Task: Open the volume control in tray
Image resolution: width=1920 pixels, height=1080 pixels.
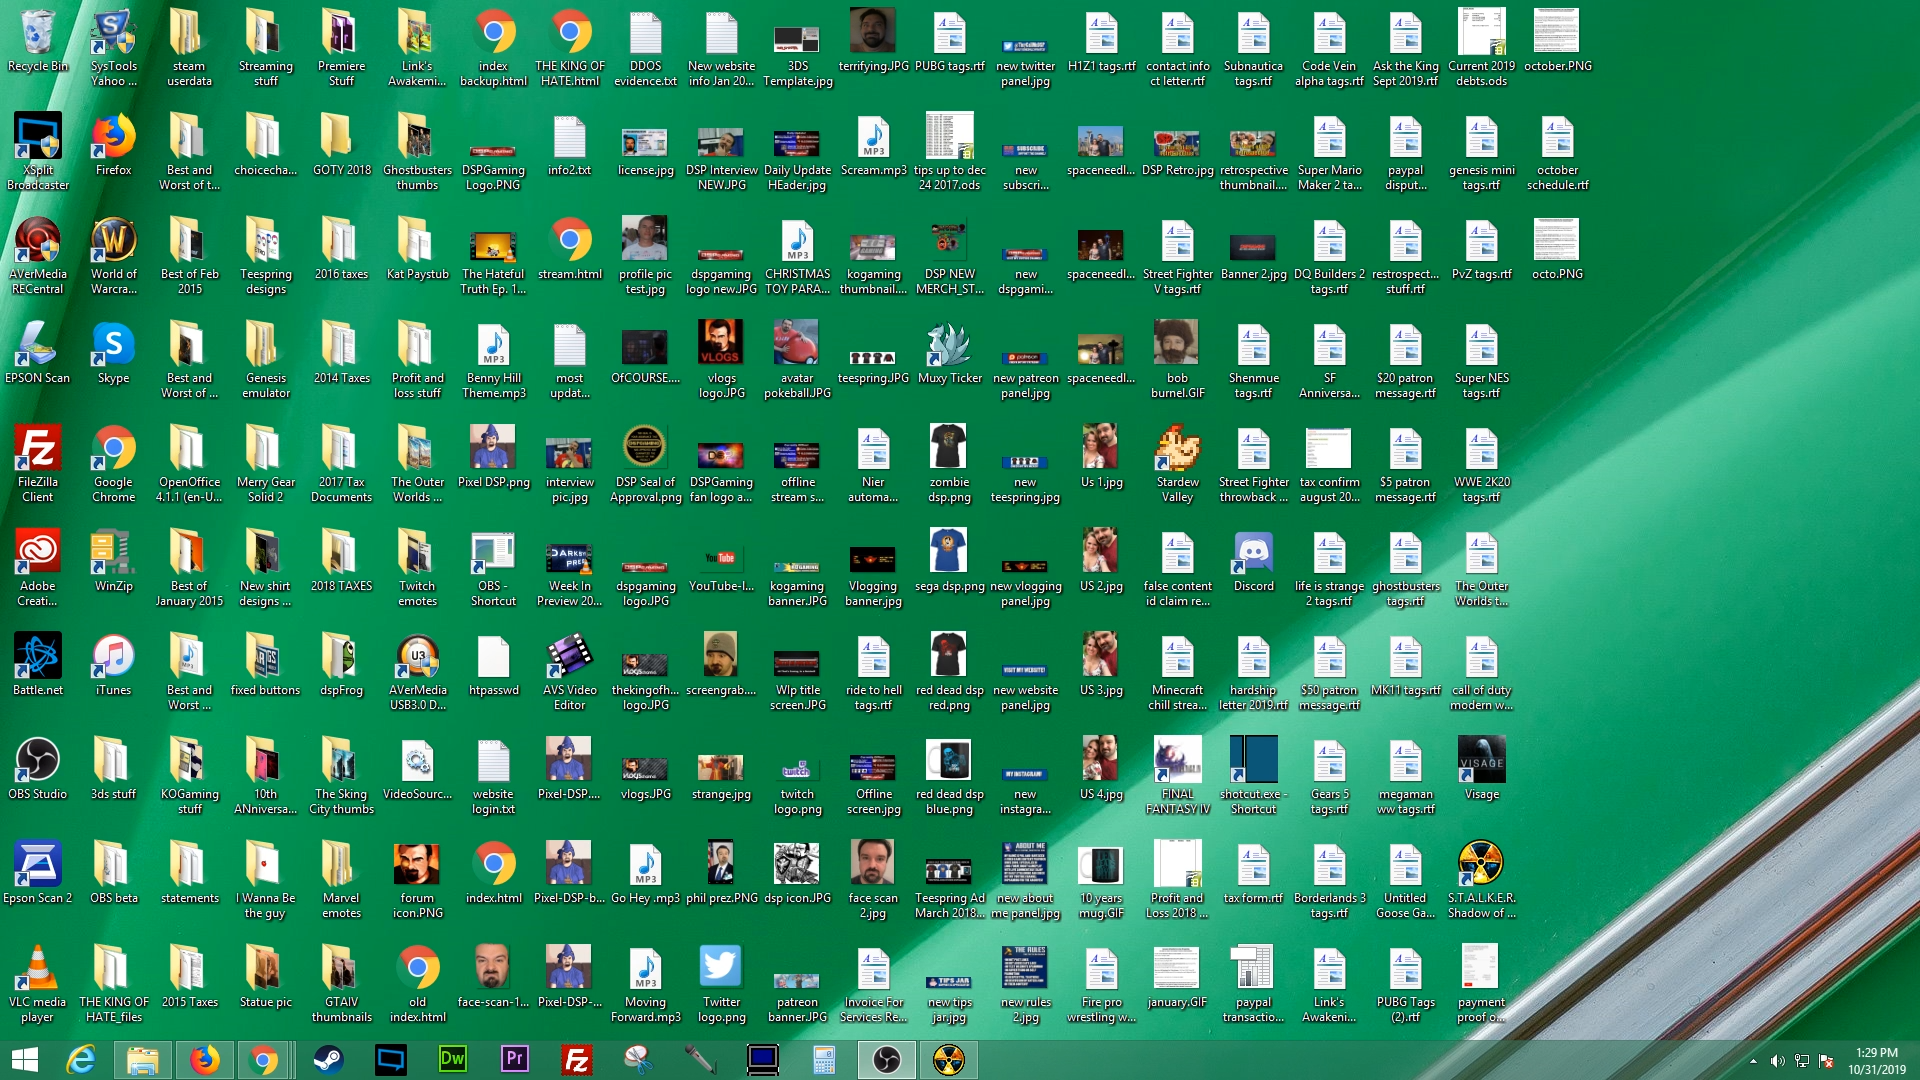Action: [x=1777, y=1061]
